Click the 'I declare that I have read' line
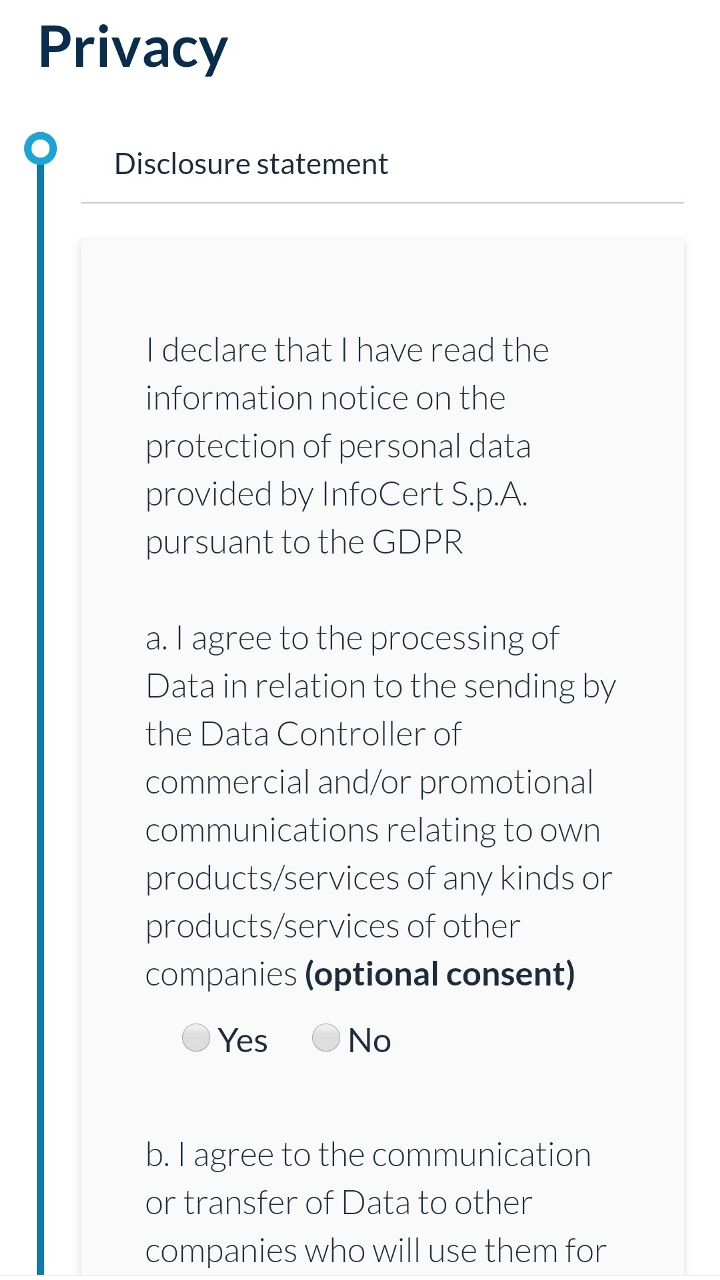The width and height of the screenshot is (720, 1280). 347,350
